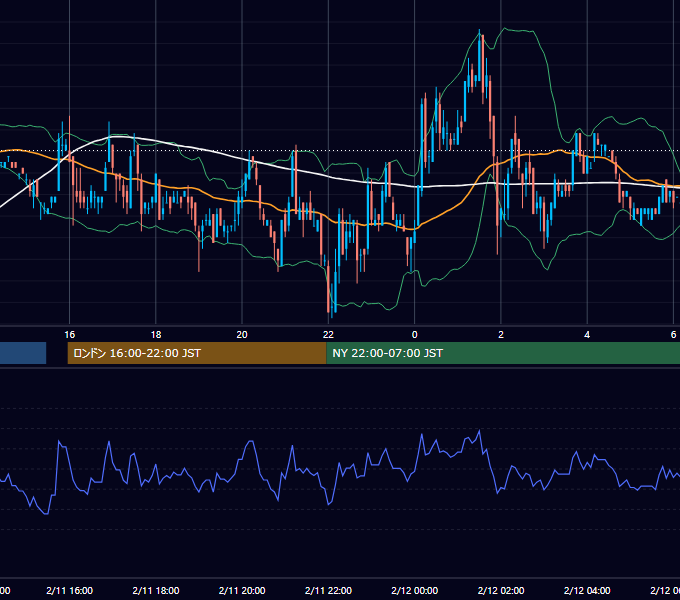Click the 2/11 18:00 date label

156,590
